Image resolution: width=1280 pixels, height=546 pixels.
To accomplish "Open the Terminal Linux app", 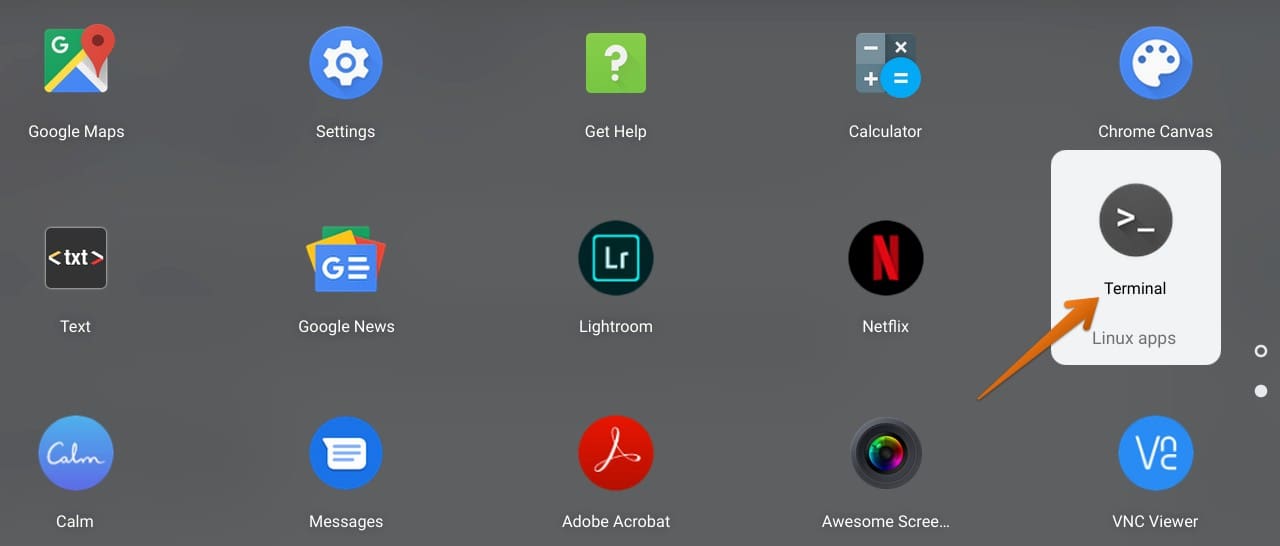I will 1136,220.
